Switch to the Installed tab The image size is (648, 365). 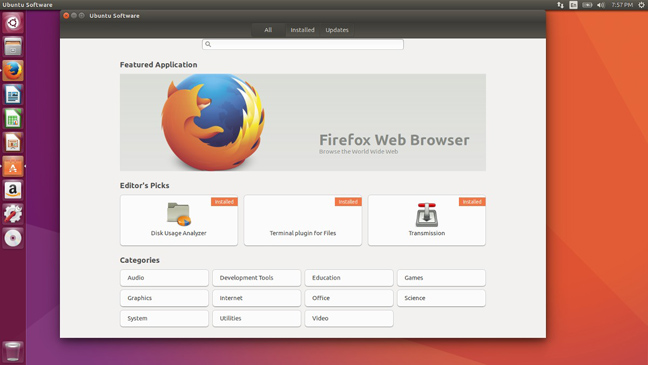click(x=302, y=30)
